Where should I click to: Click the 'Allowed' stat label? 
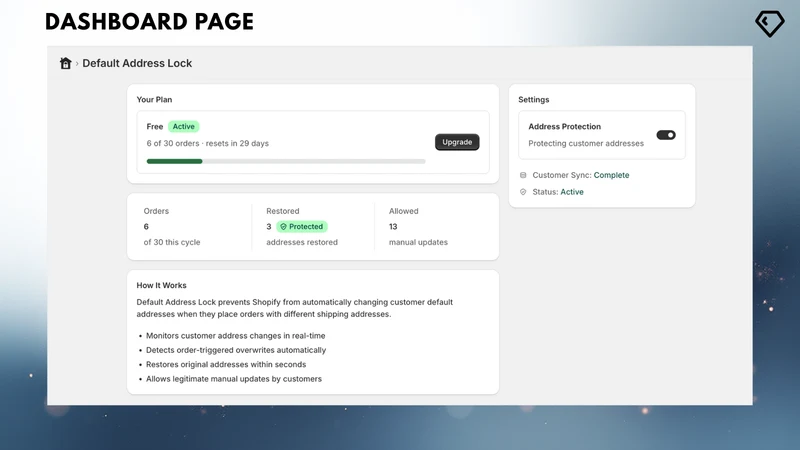click(x=404, y=211)
